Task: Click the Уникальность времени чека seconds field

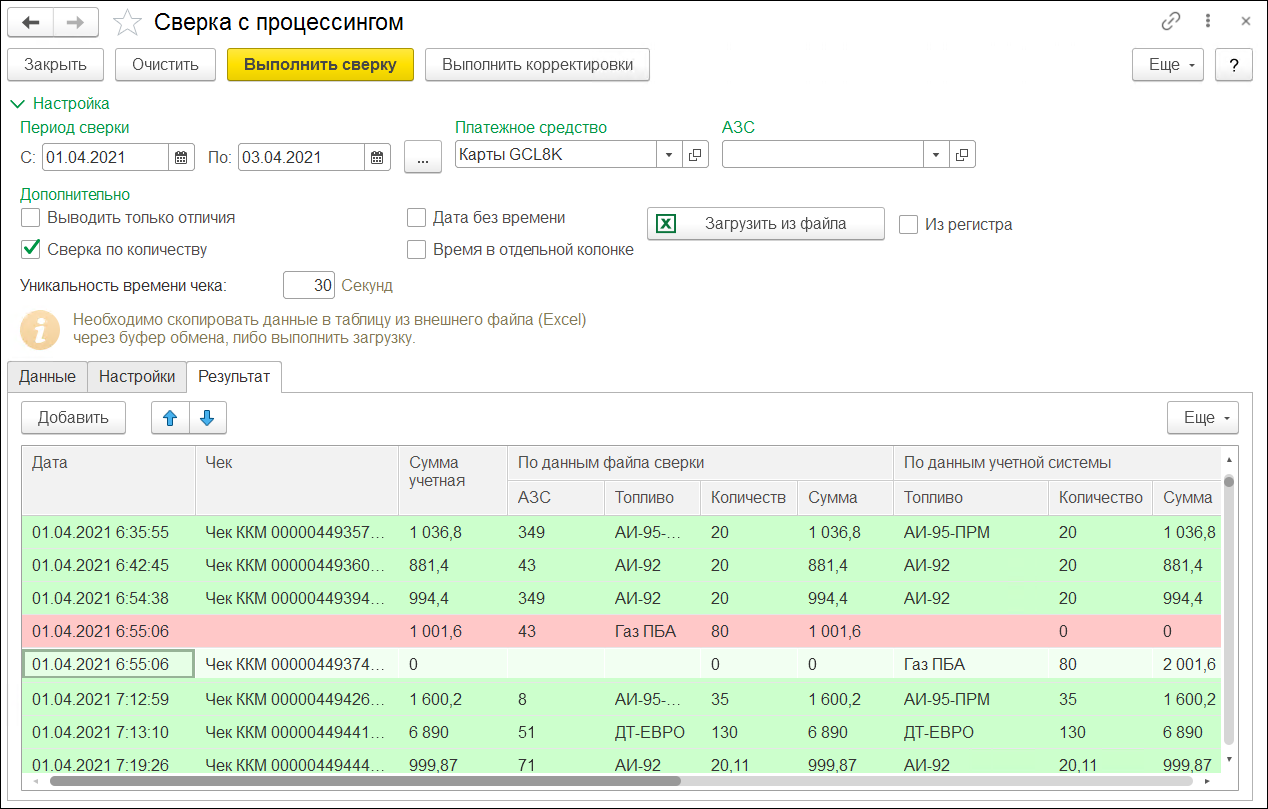Action: (x=309, y=285)
